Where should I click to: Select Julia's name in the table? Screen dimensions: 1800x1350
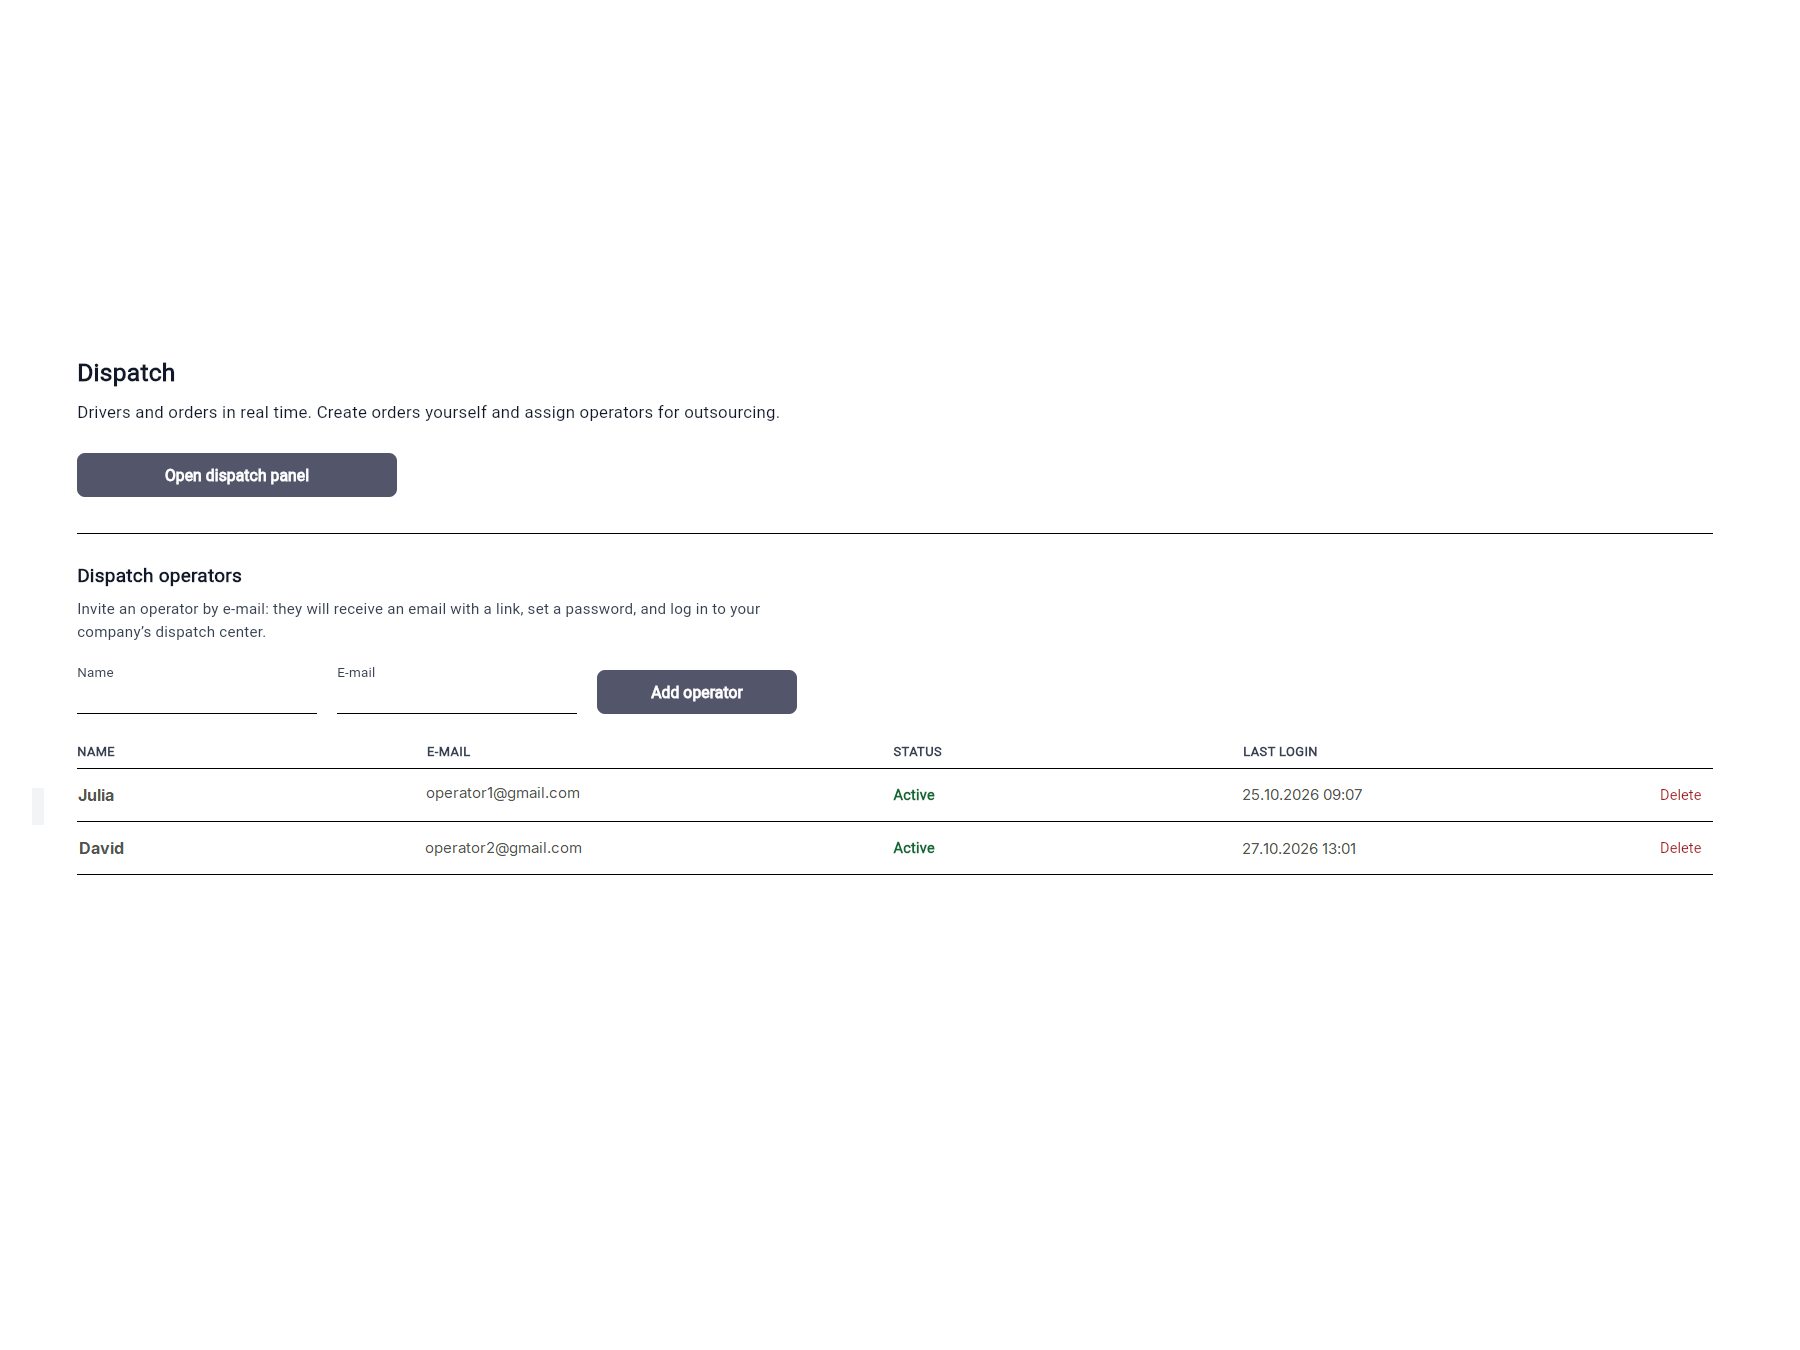pos(96,795)
